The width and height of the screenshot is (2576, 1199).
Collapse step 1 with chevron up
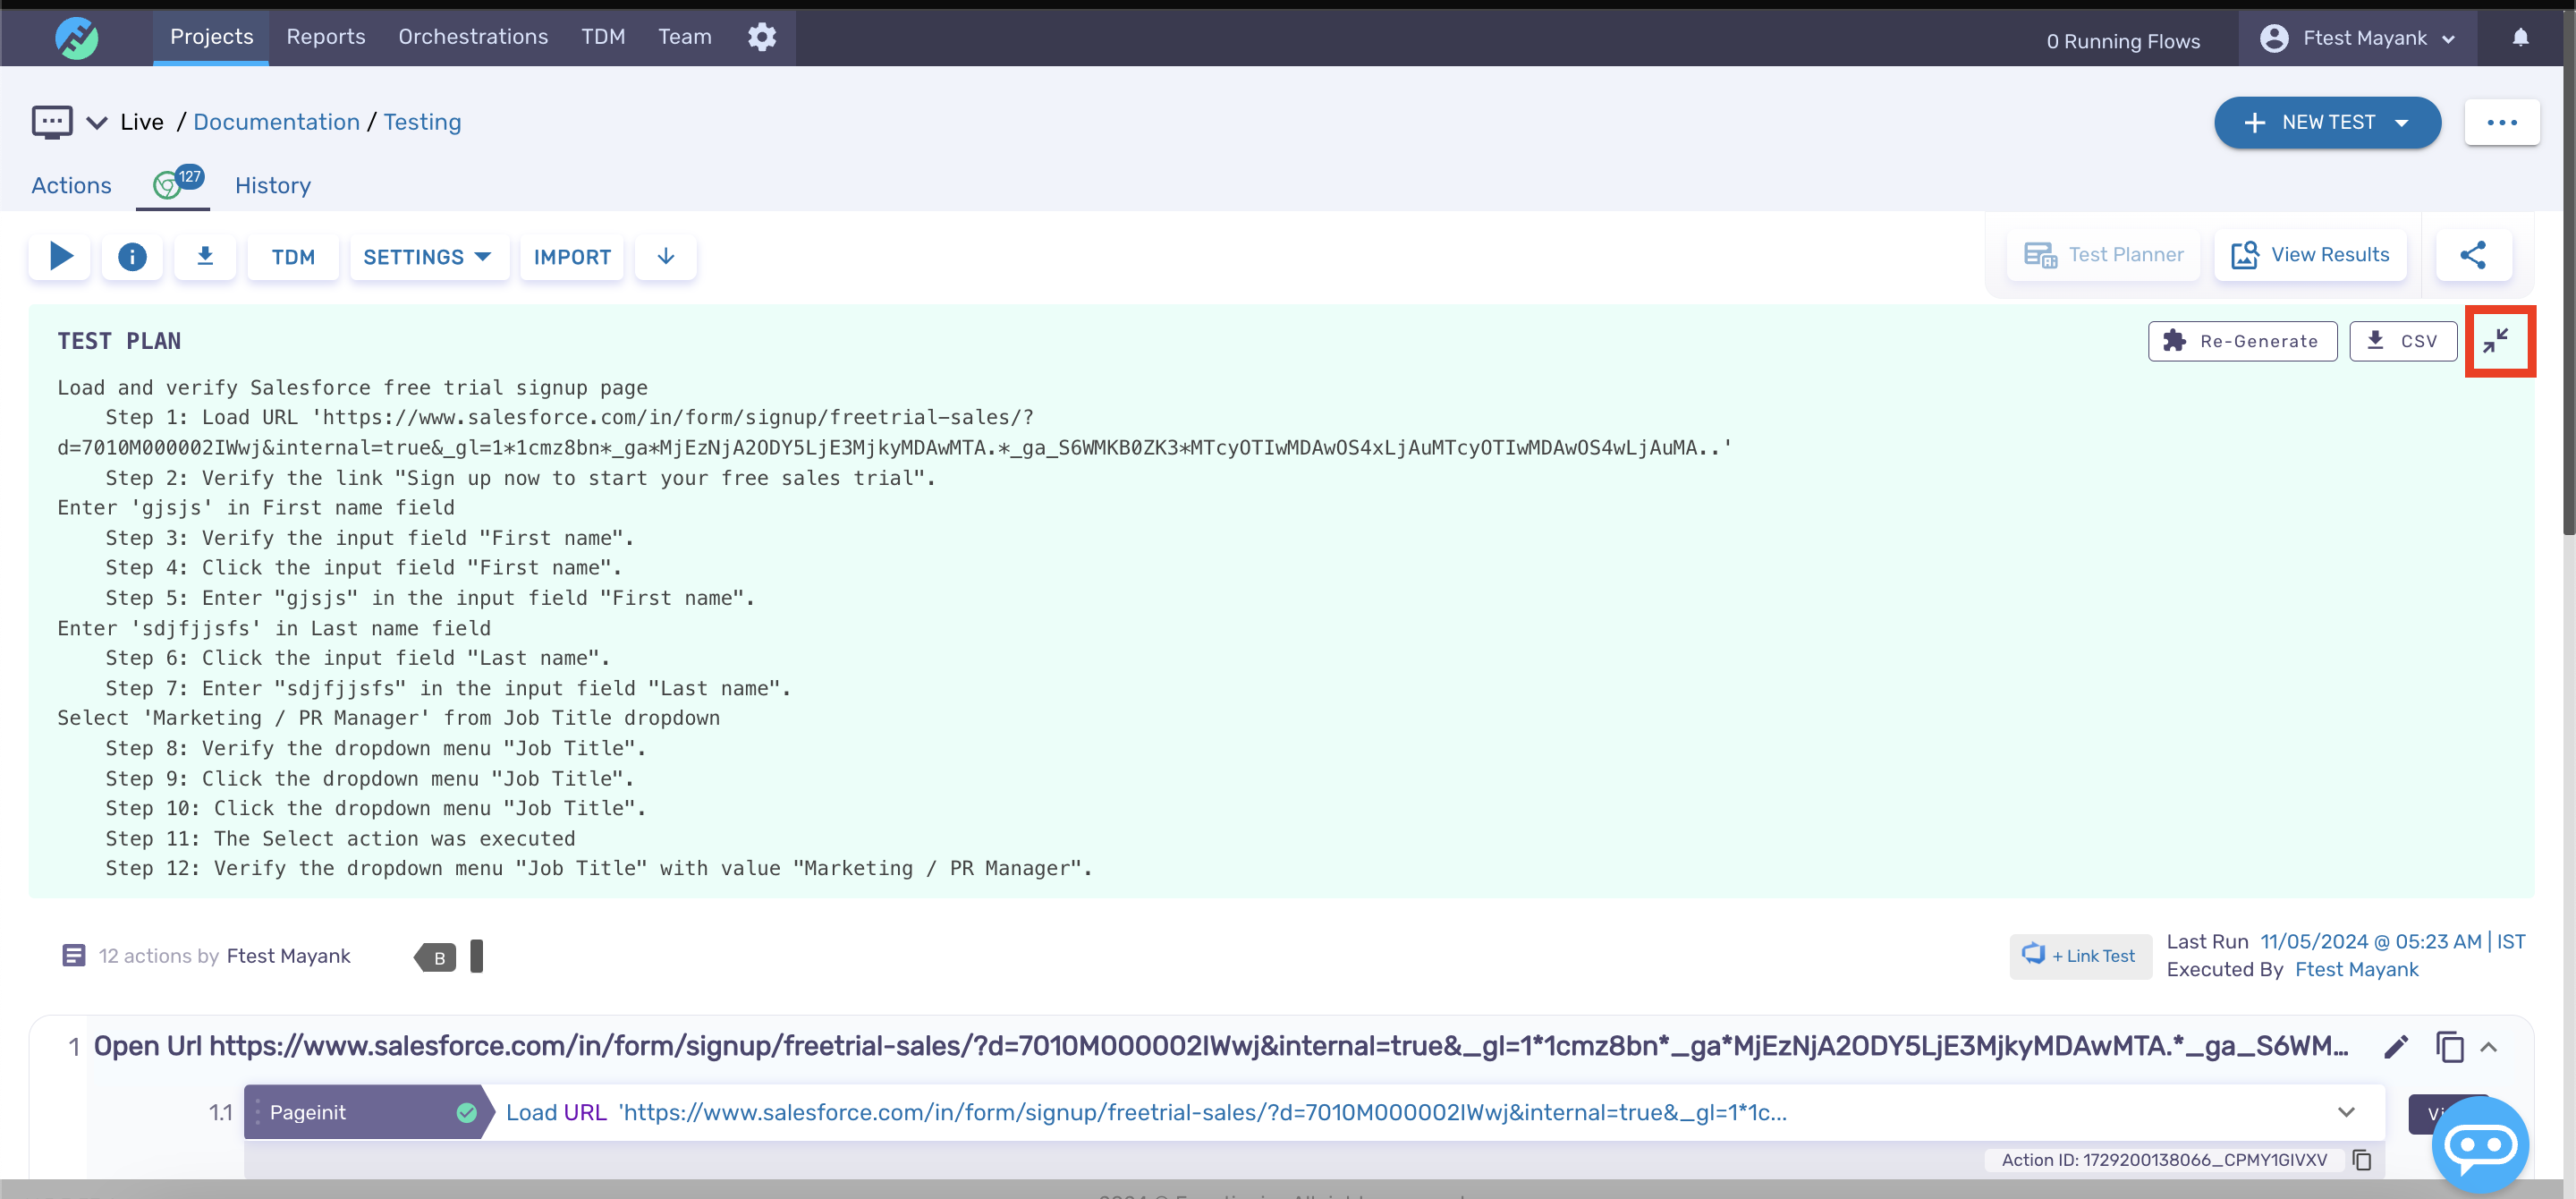click(x=2490, y=1047)
